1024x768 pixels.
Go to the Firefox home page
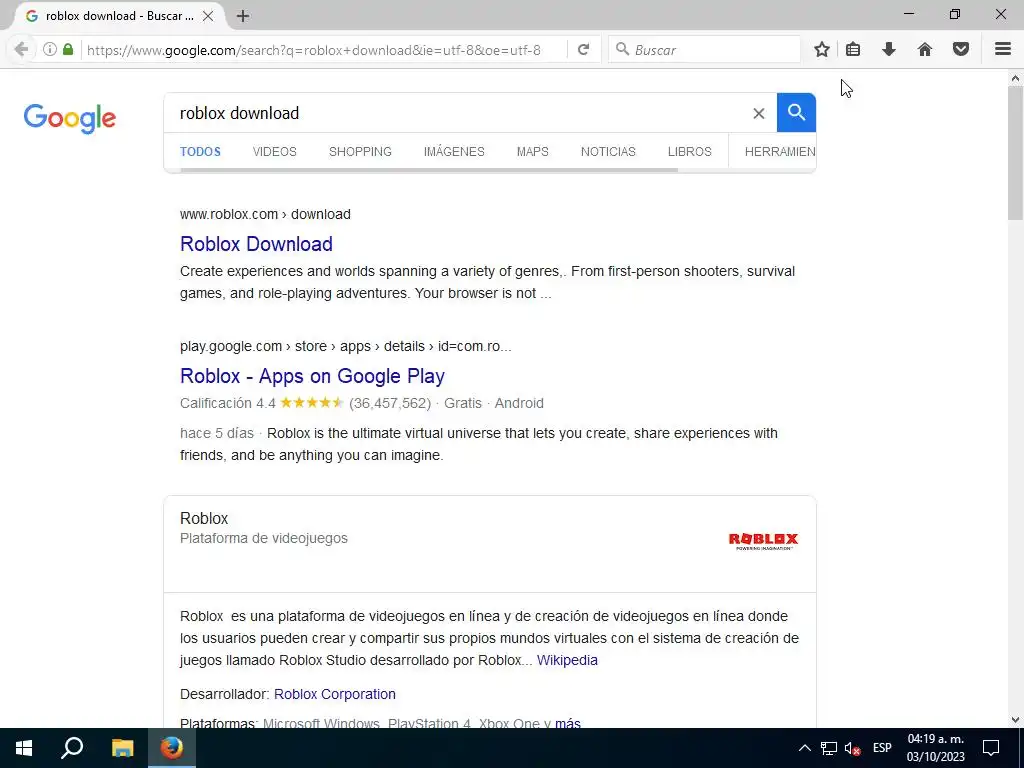[925, 50]
